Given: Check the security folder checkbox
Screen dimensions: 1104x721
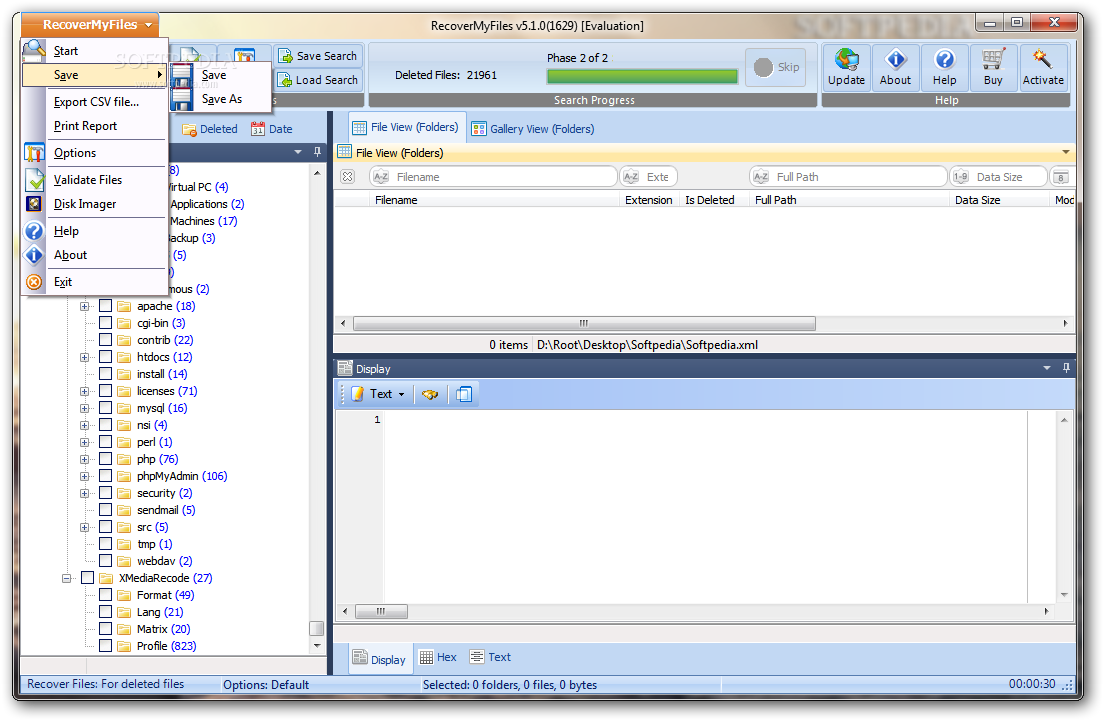Looking at the screenshot, I should 106,493.
